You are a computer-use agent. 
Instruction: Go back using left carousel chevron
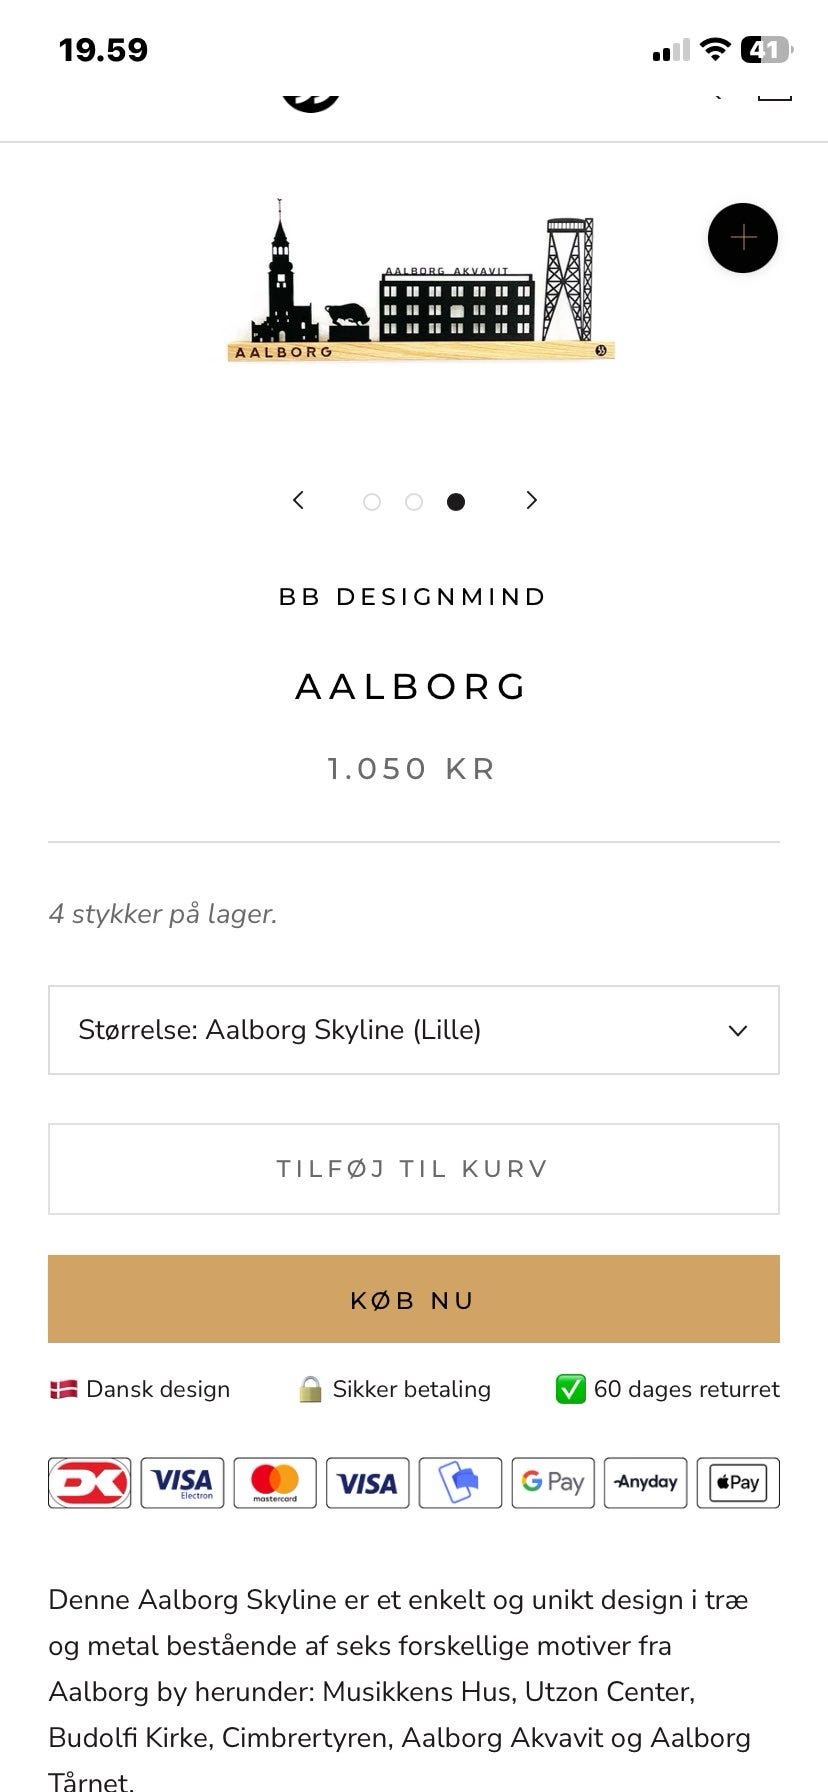click(x=297, y=500)
